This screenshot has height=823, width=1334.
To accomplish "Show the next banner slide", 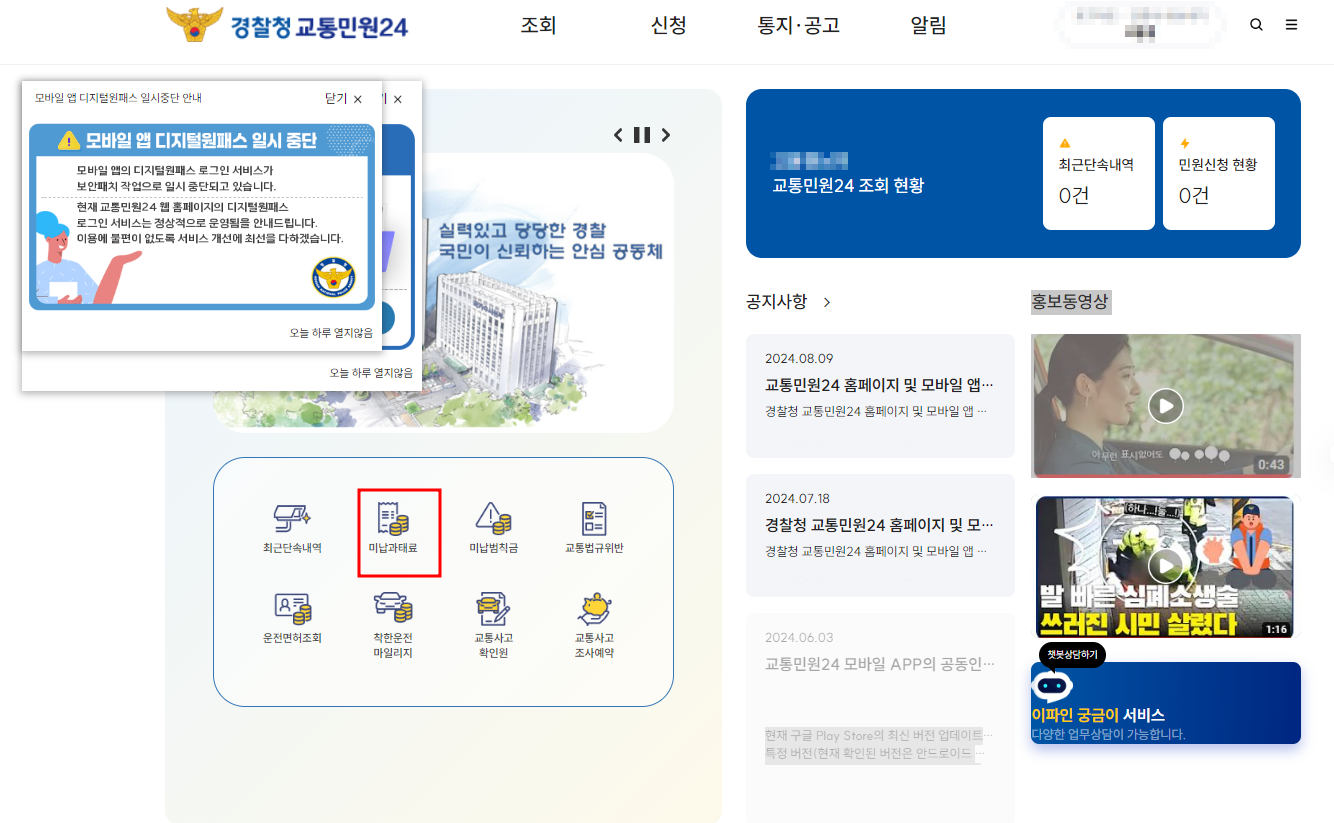I will (666, 135).
